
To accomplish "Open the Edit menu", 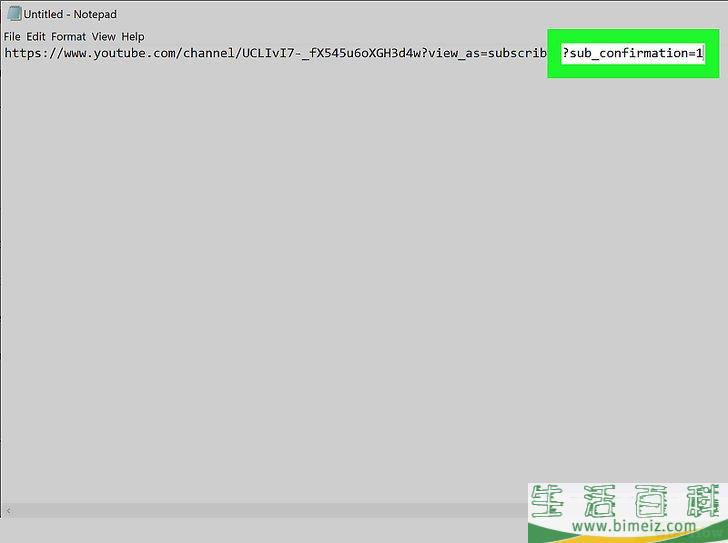I will coord(36,37).
